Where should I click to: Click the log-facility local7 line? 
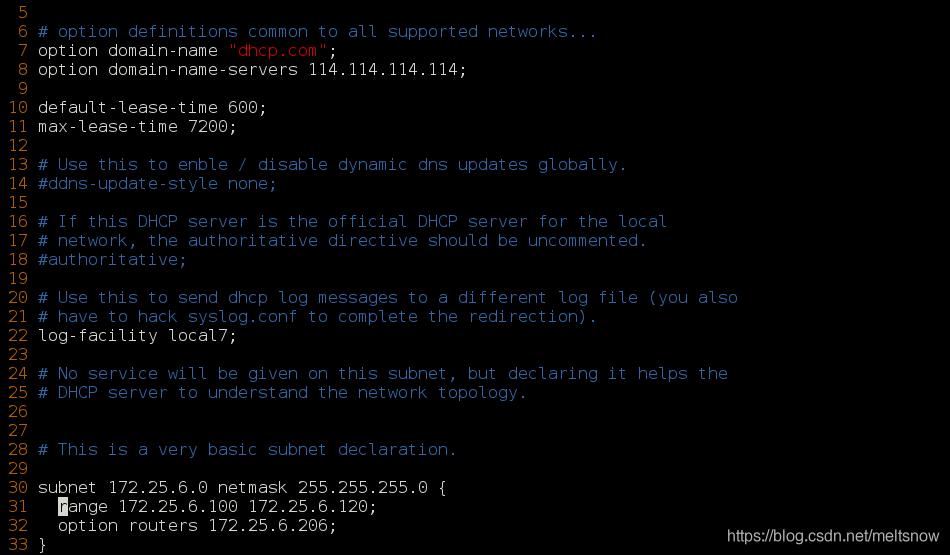(137, 335)
